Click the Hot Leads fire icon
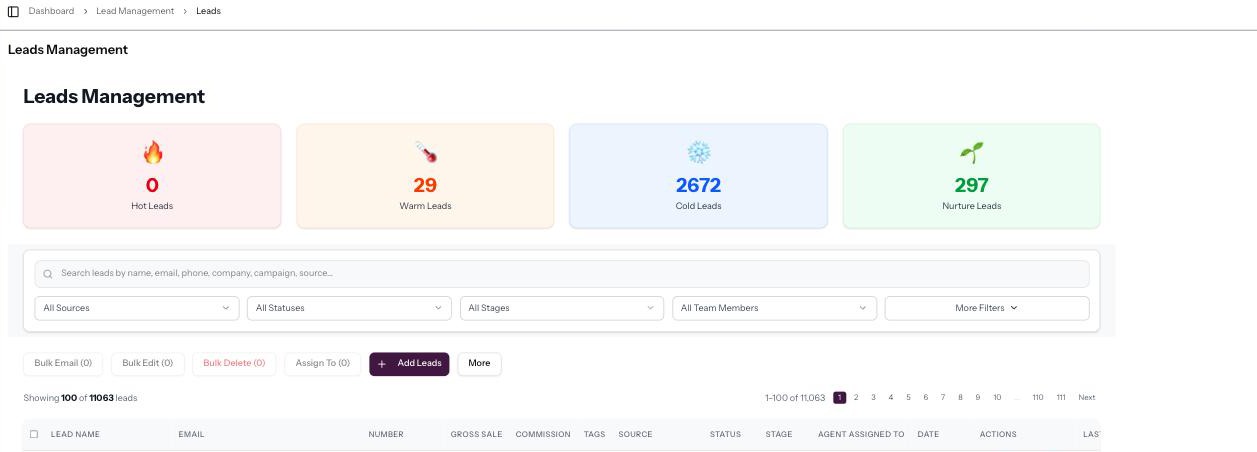Screen dimensions: 1257x452 click(152, 152)
